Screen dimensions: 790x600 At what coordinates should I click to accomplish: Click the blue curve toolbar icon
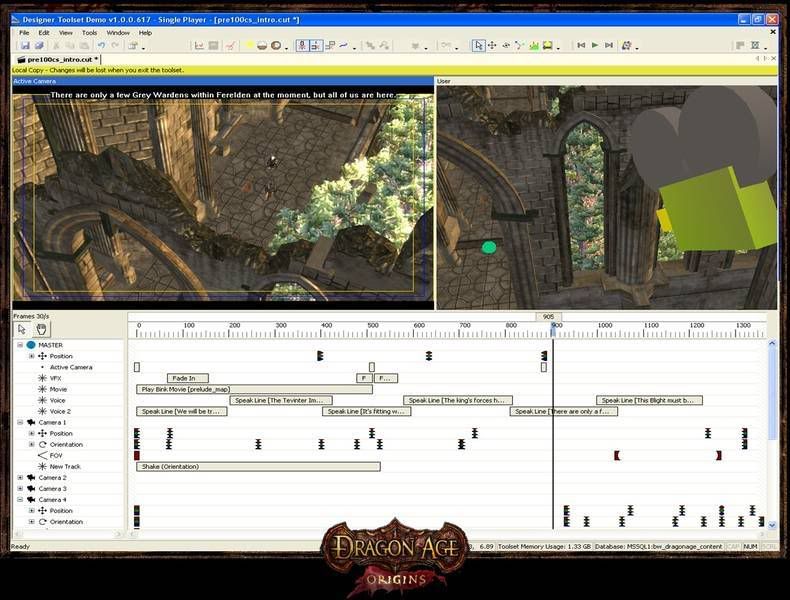pyautogui.click(x=344, y=45)
